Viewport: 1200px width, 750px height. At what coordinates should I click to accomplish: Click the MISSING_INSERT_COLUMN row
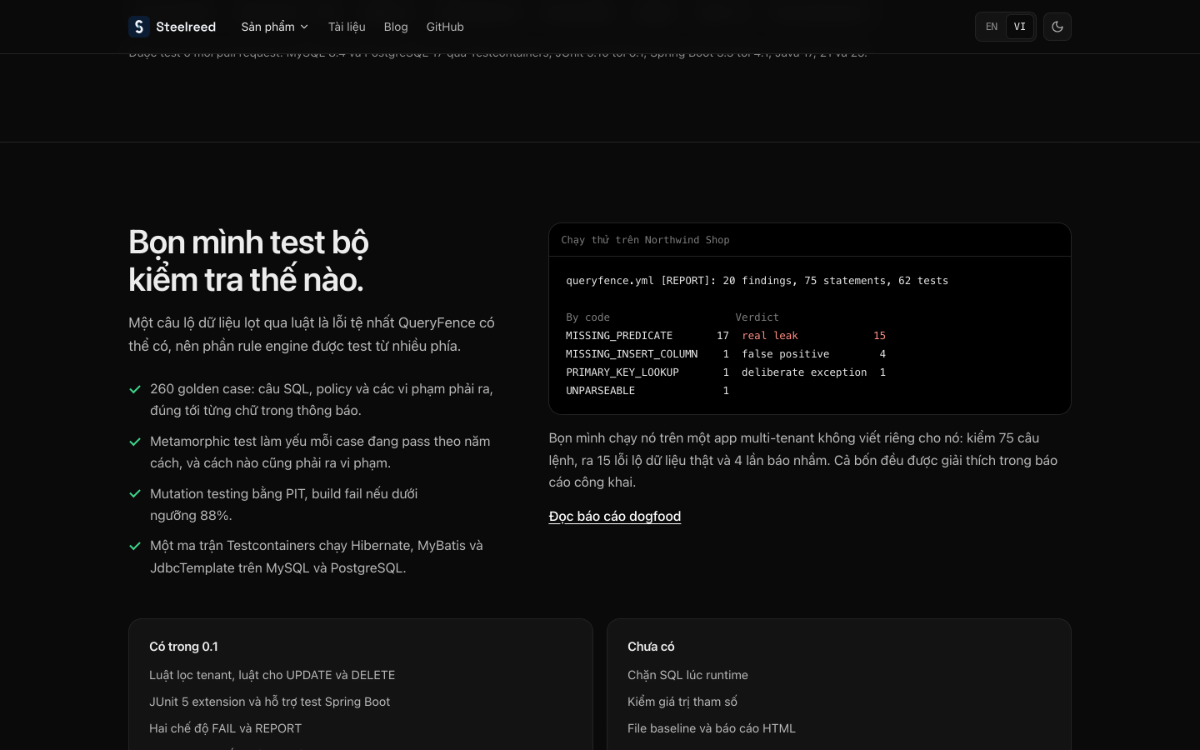click(x=726, y=354)
